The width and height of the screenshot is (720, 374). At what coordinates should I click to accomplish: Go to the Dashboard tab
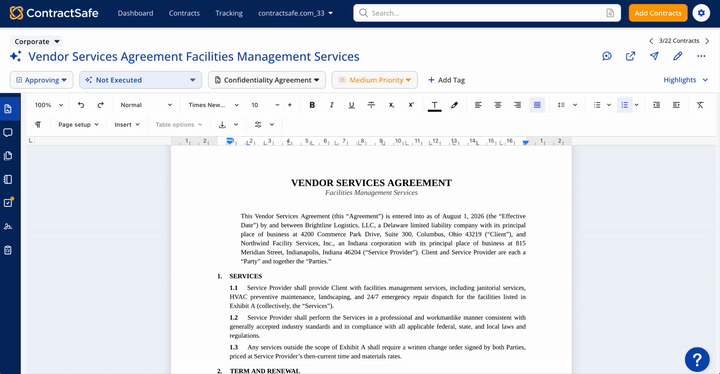click(x=135, y=13)
